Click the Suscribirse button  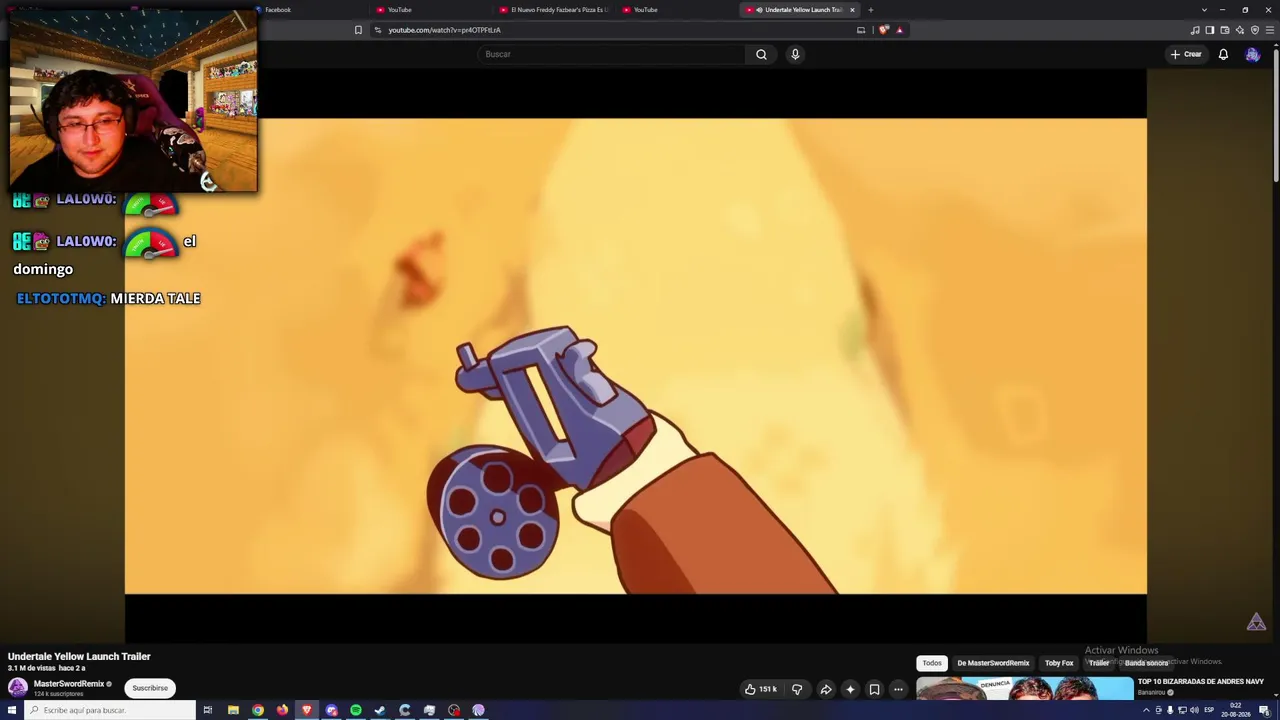[x=150, y=688]
